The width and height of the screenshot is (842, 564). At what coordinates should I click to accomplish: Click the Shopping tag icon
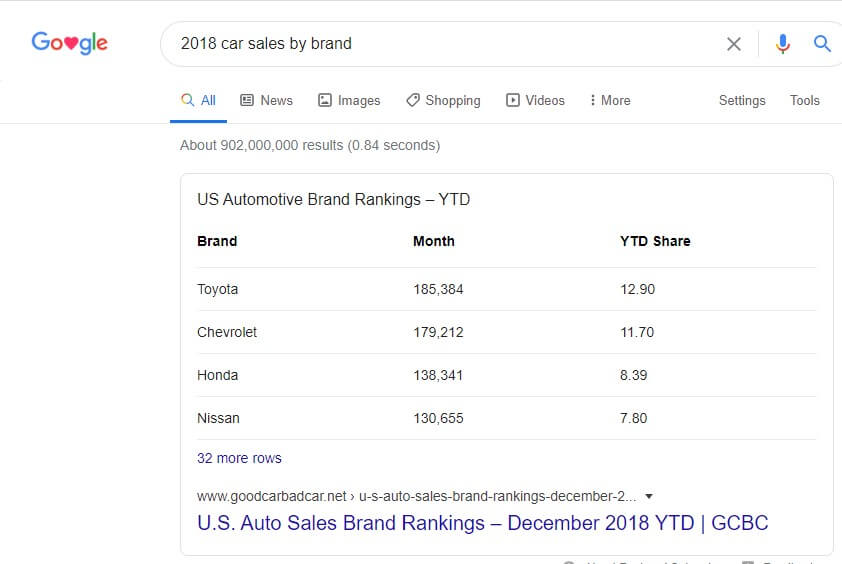click(412, 100)
